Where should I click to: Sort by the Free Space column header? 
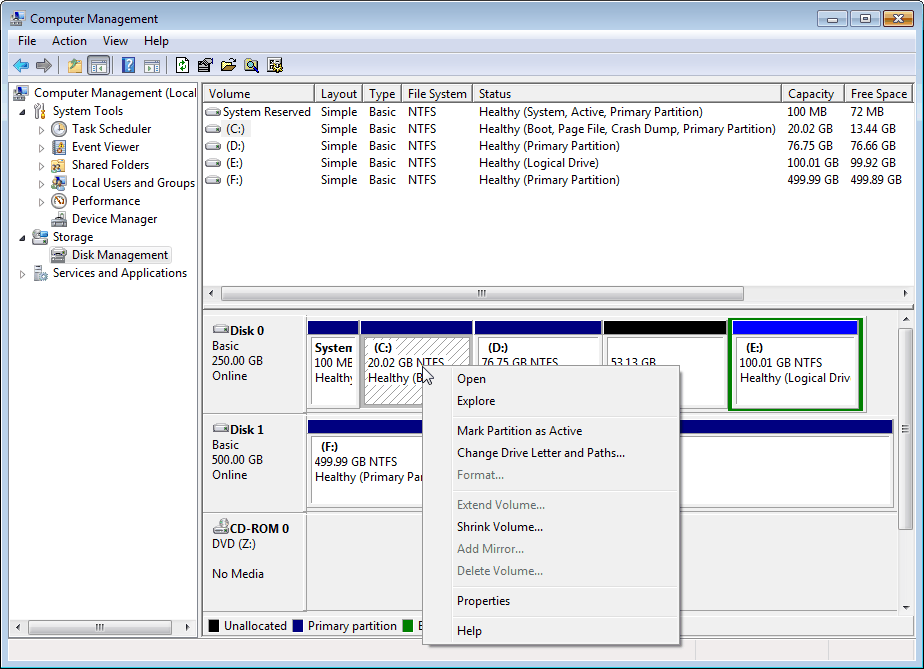[879, 94]
